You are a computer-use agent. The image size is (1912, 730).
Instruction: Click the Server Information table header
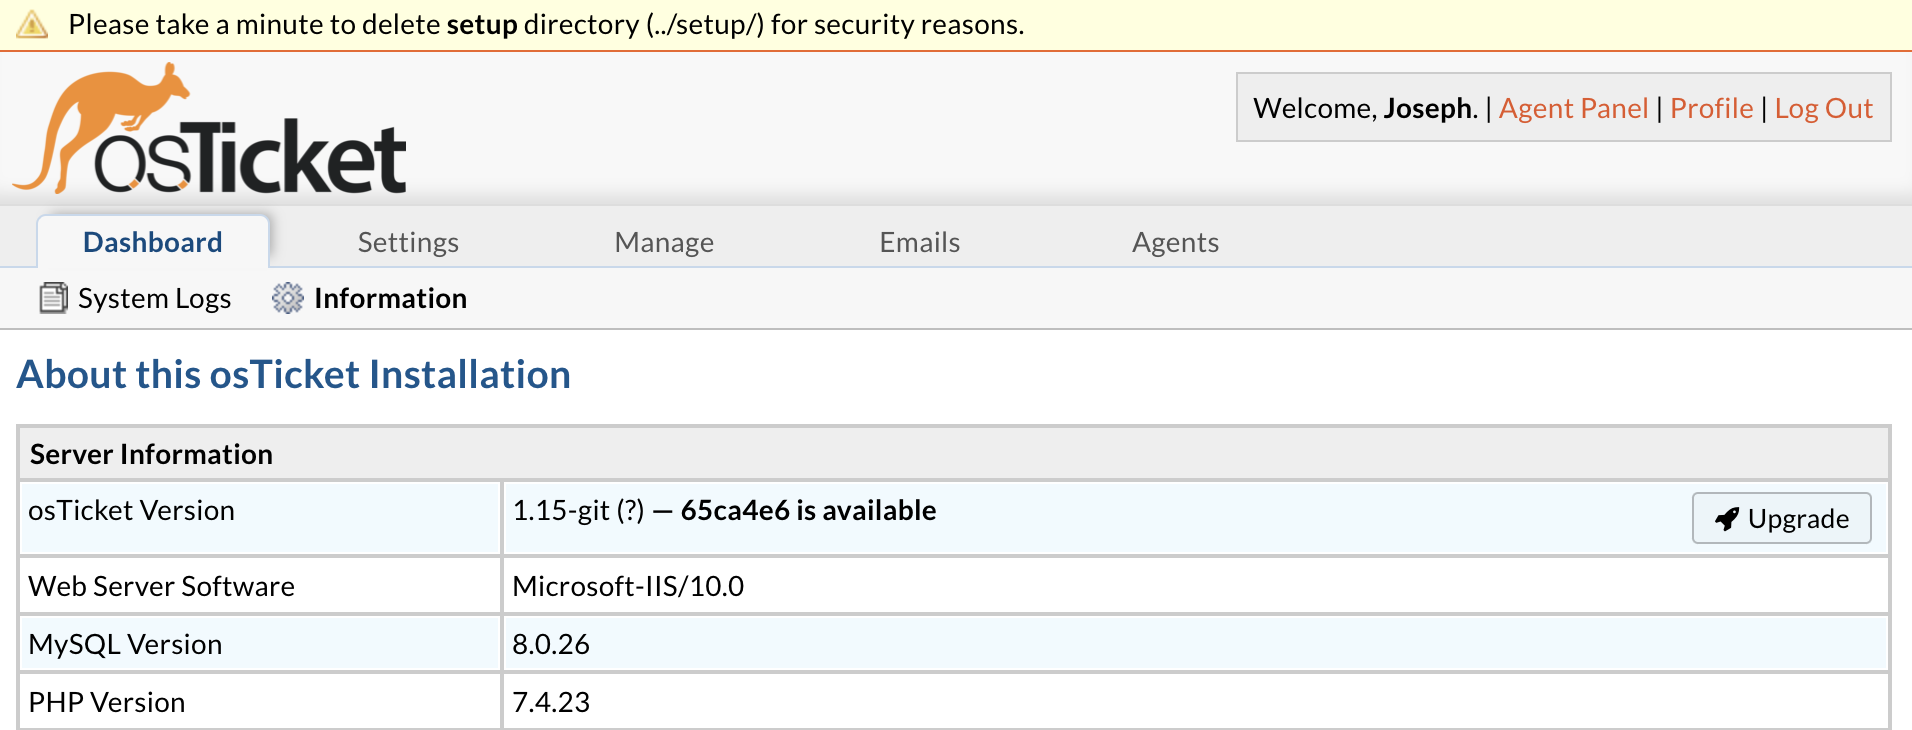click(151, 454)
